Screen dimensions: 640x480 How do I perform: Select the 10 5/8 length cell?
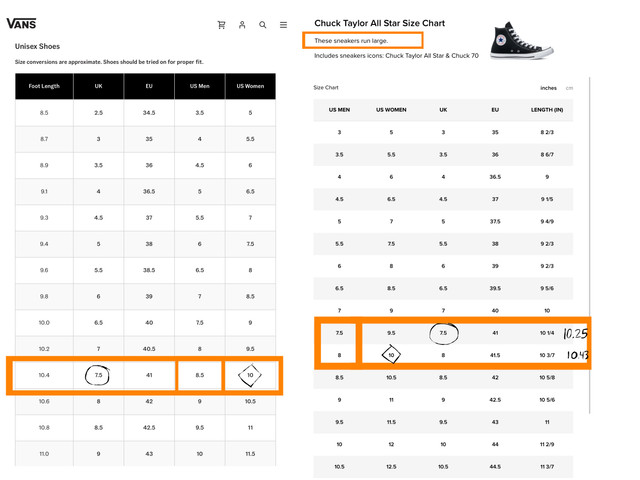[x=547, y=378]
